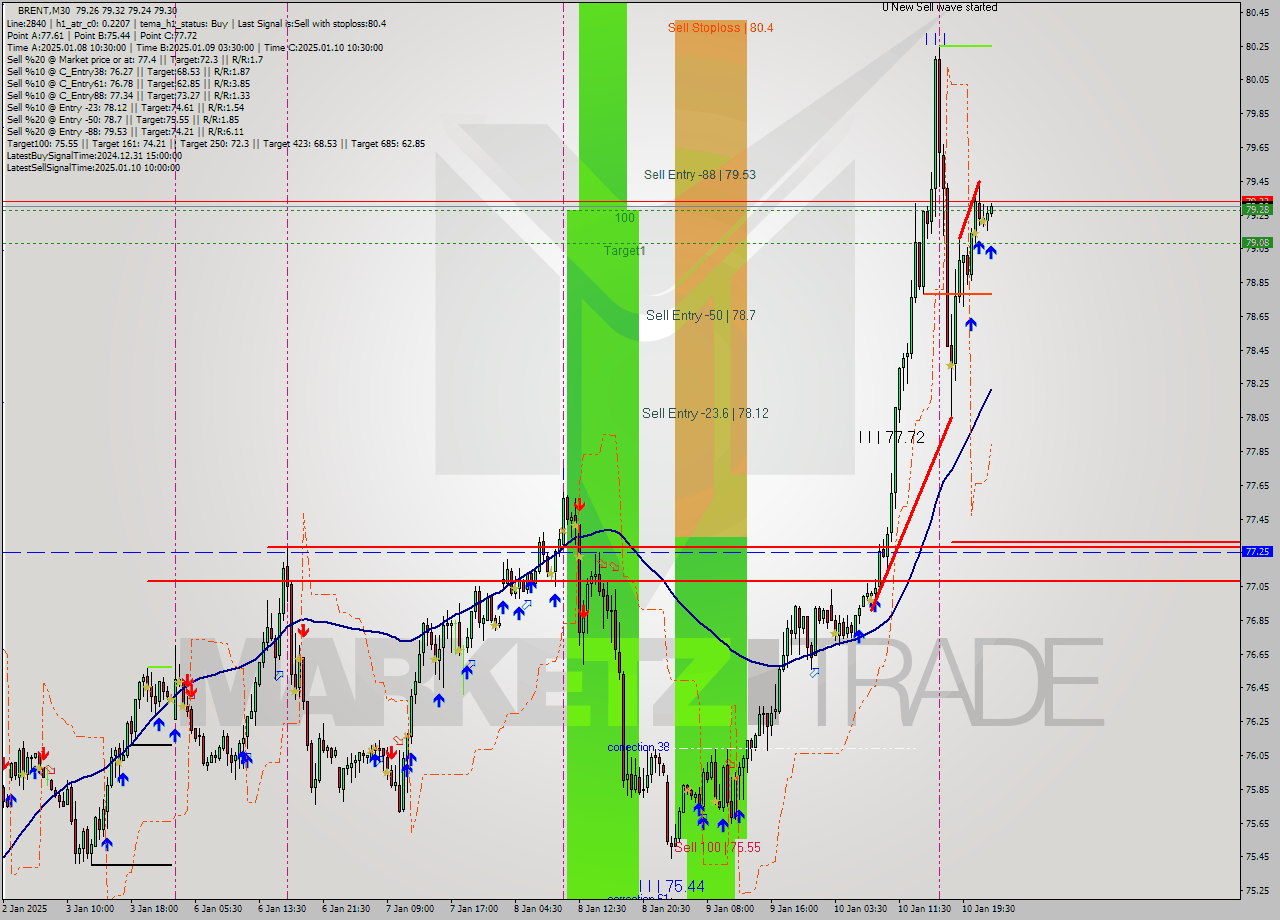Click the '| | | 77.72' wave label
The image size is (1280, 920).
[x=891, y=437]
